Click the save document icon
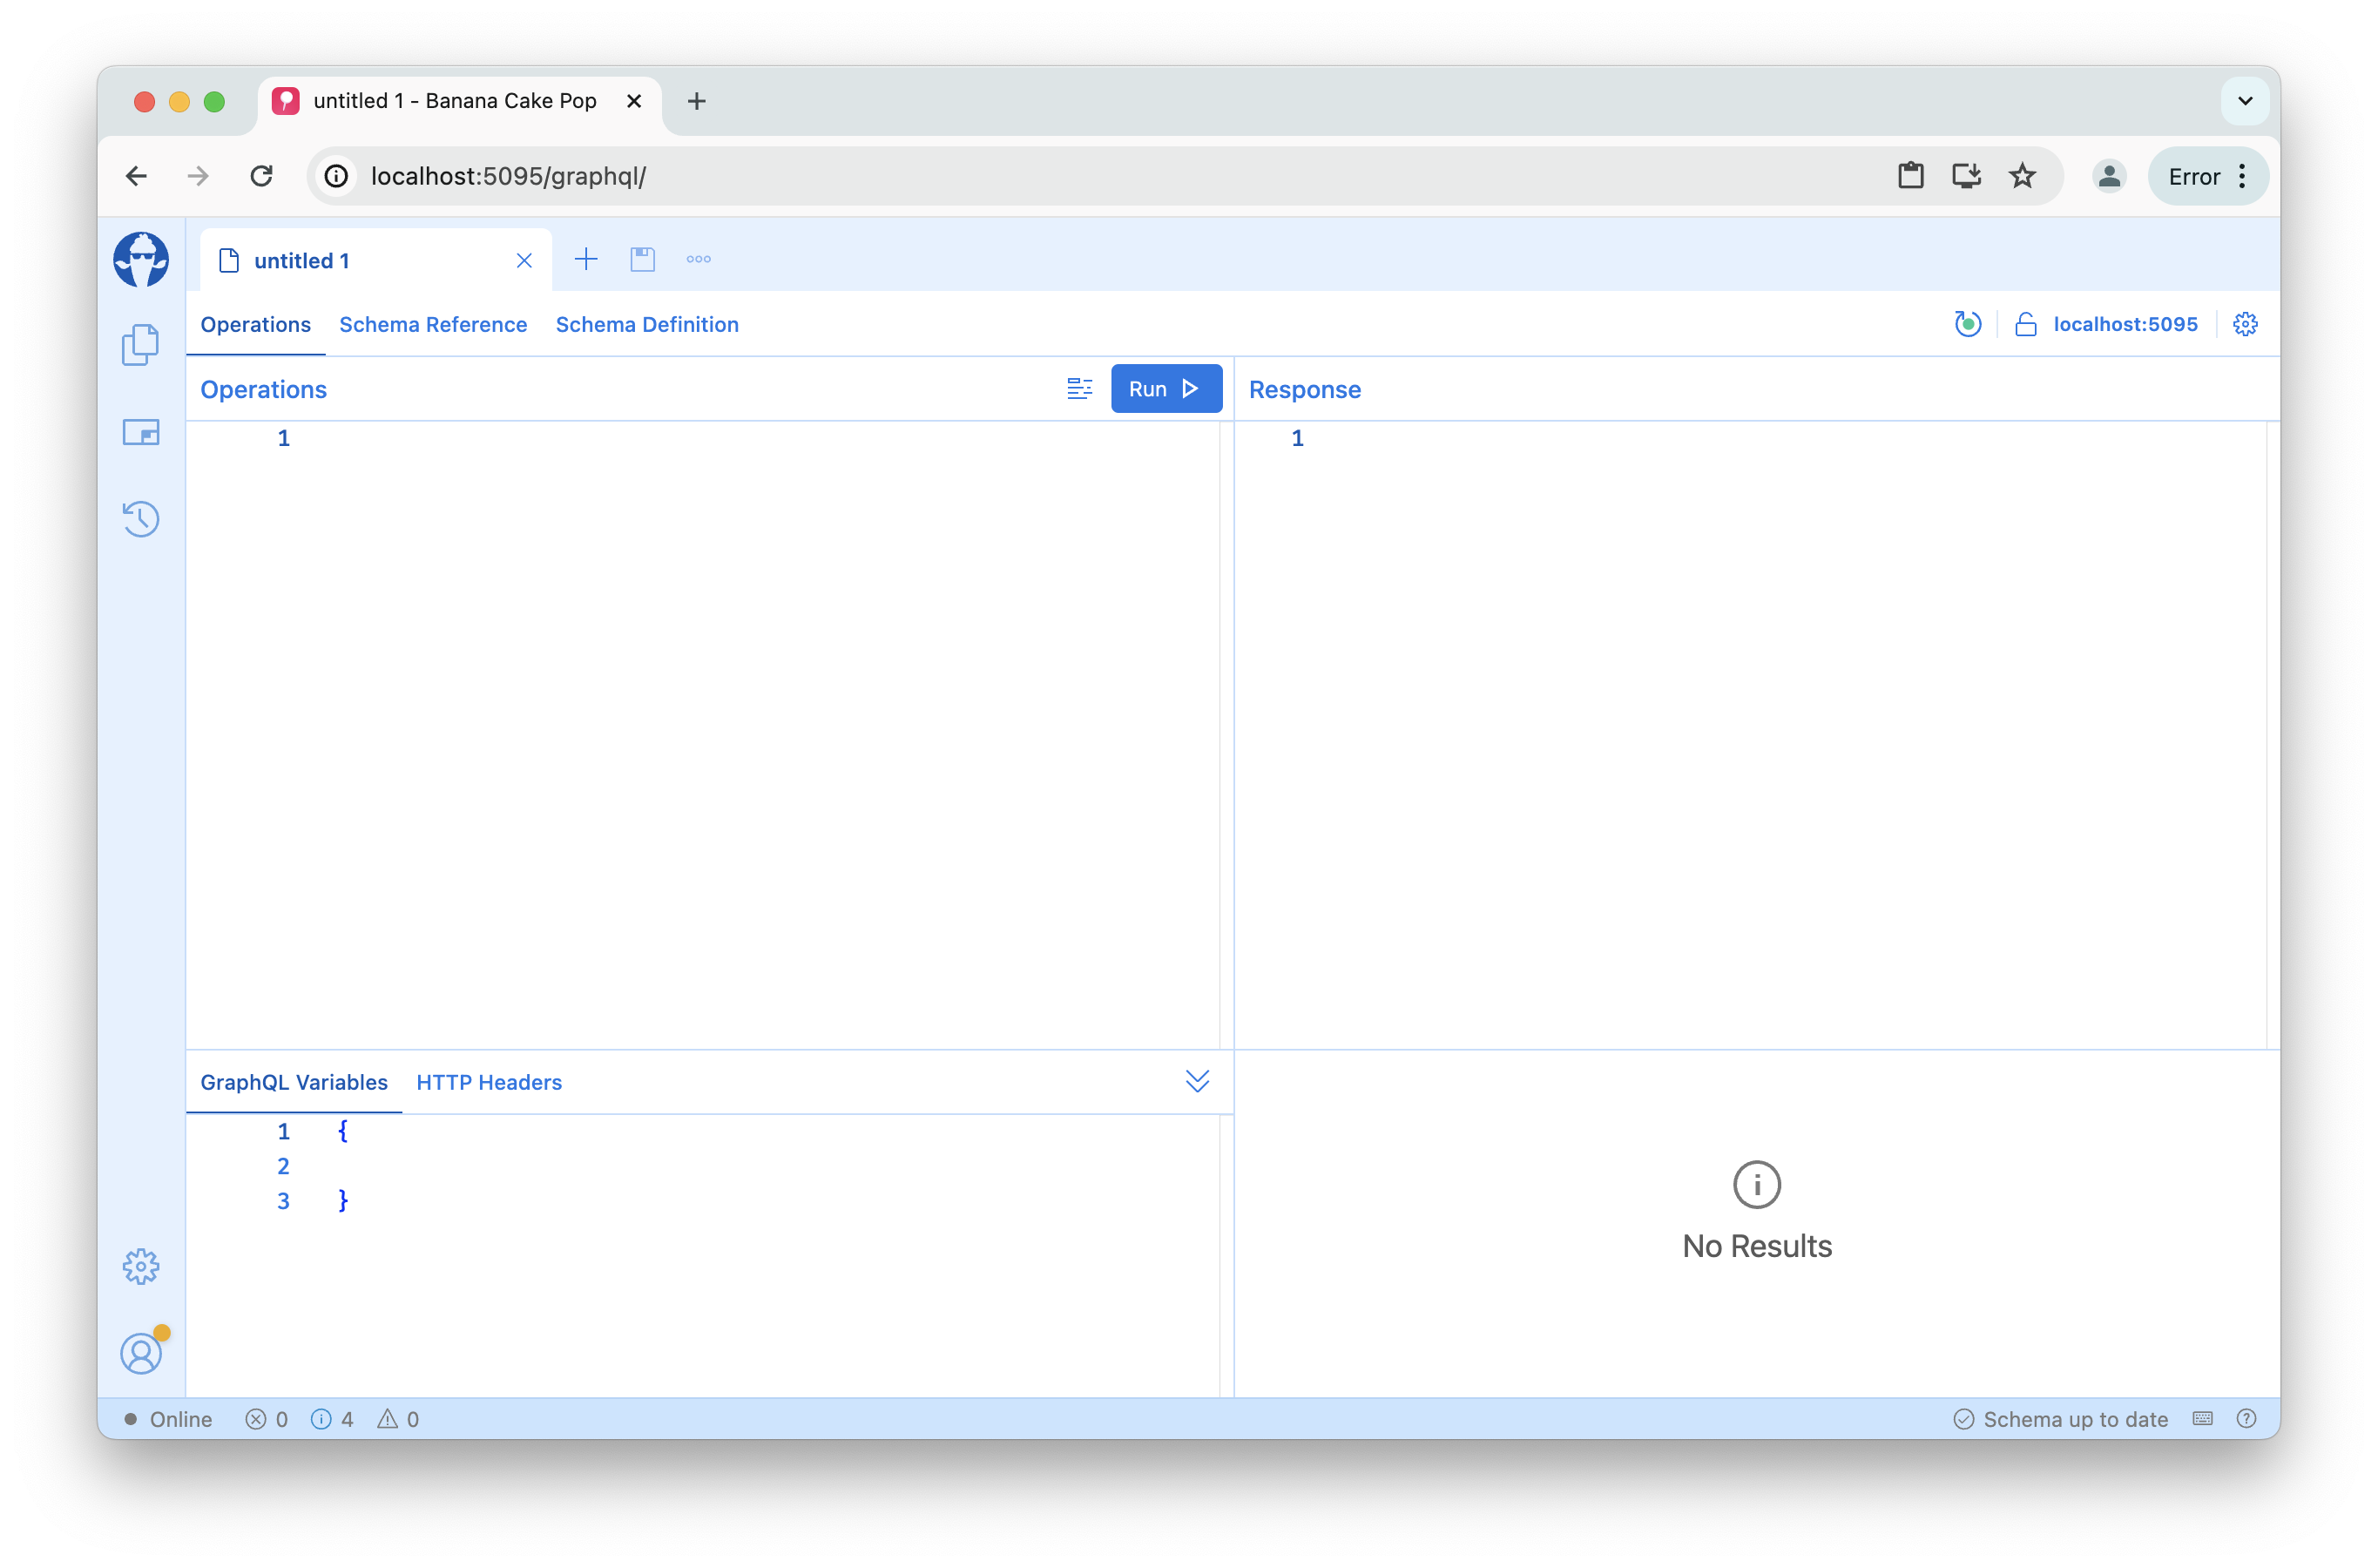2378x1568 pixels. pos(642,259)
